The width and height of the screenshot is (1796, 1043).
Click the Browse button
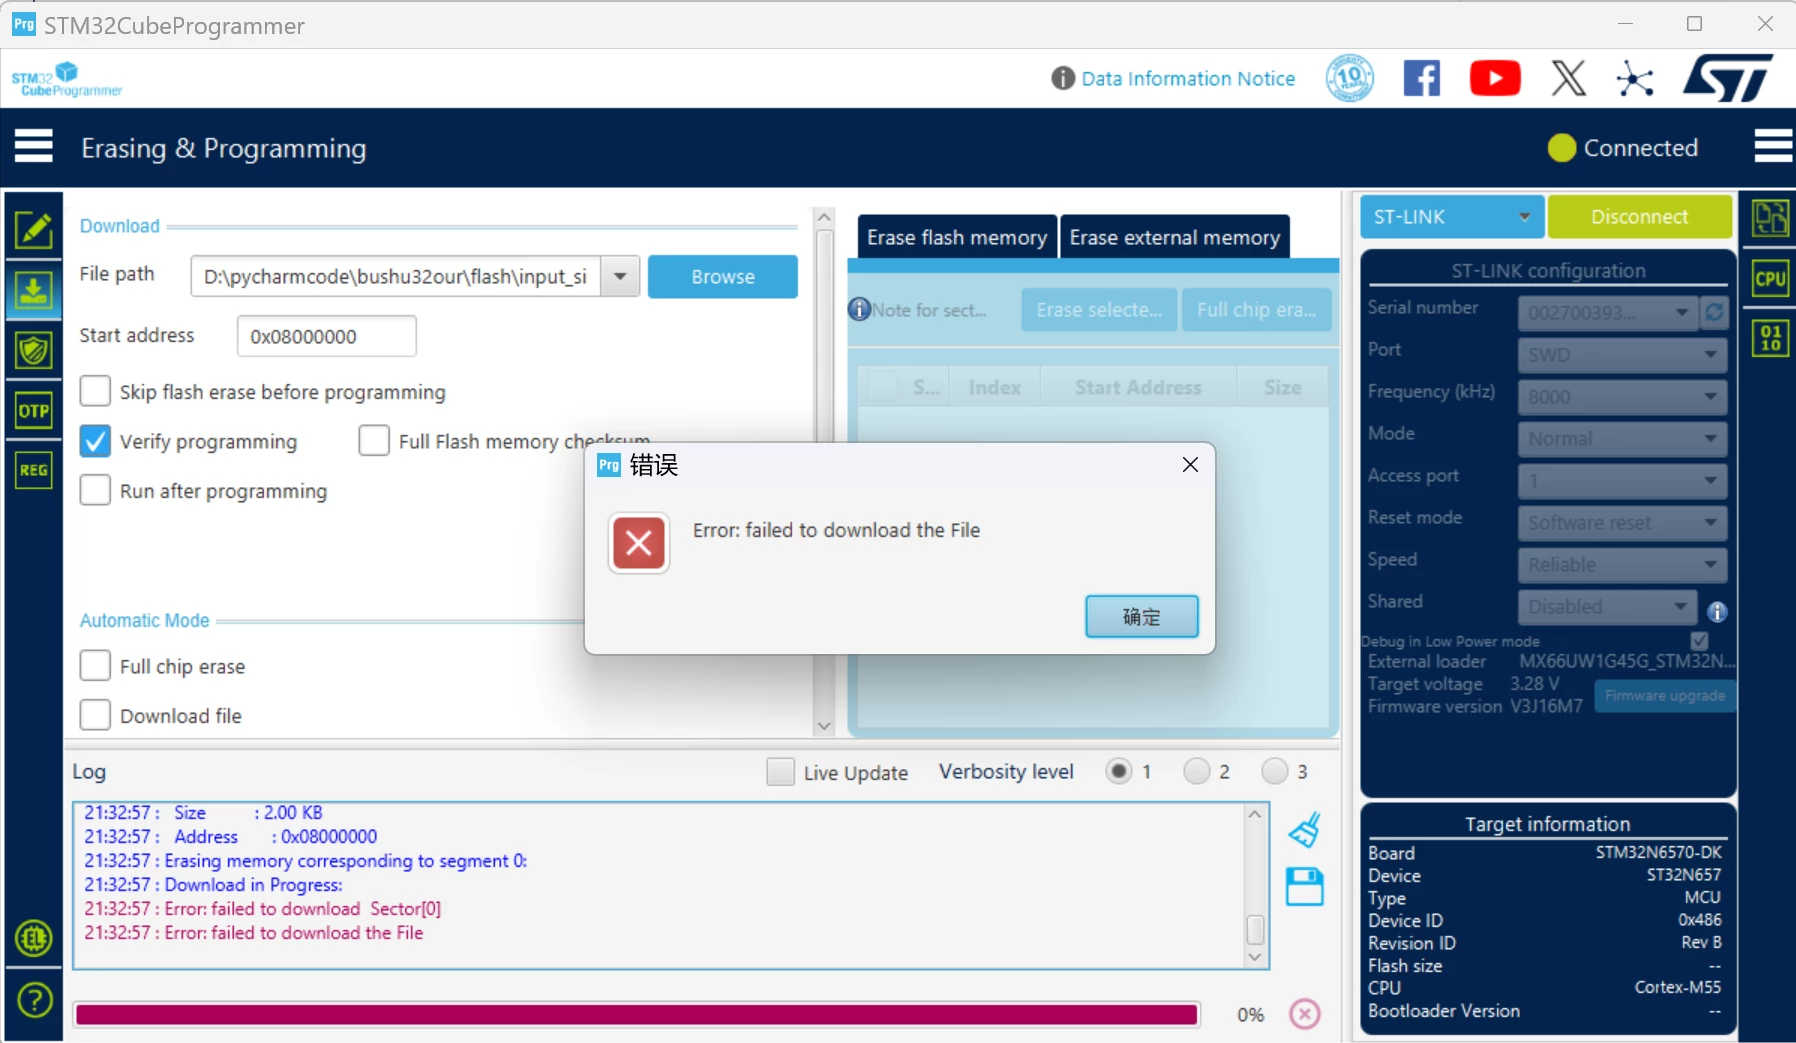tap(723, 276)
